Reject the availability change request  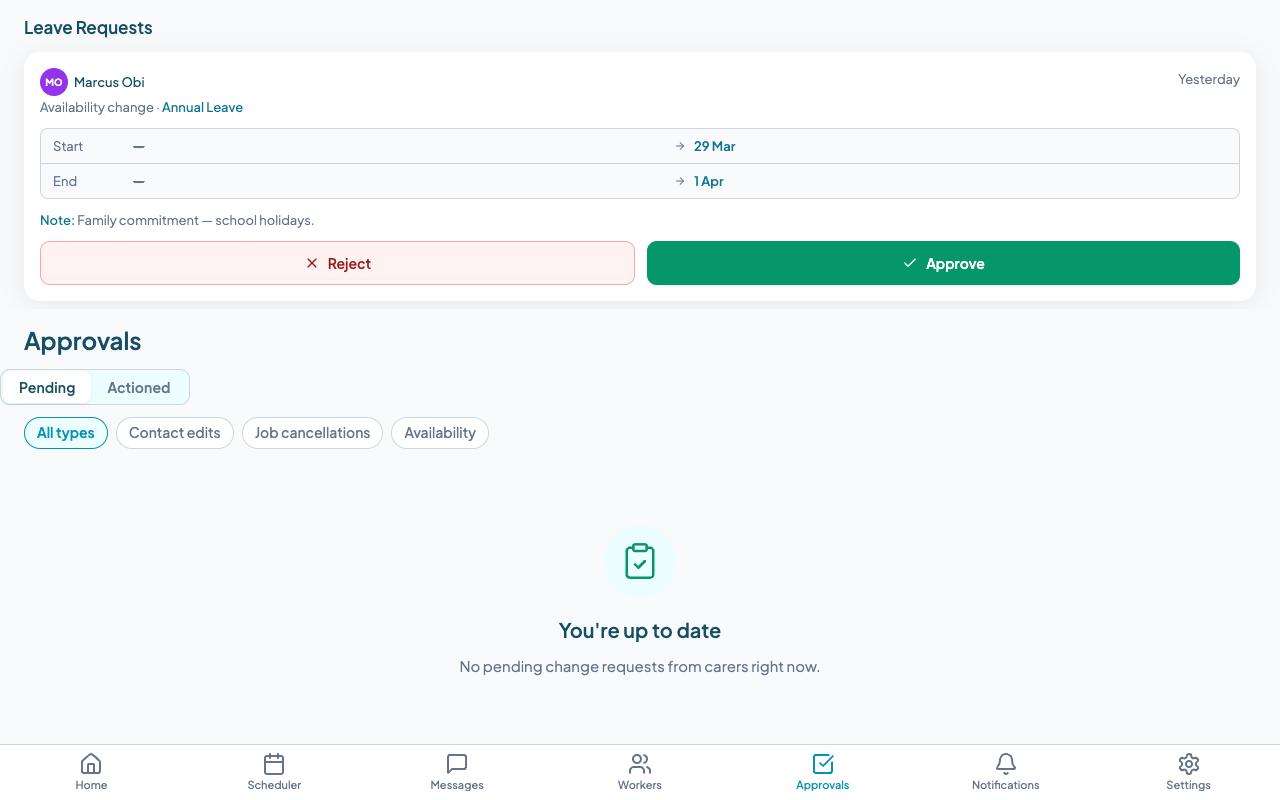[337, 263]
